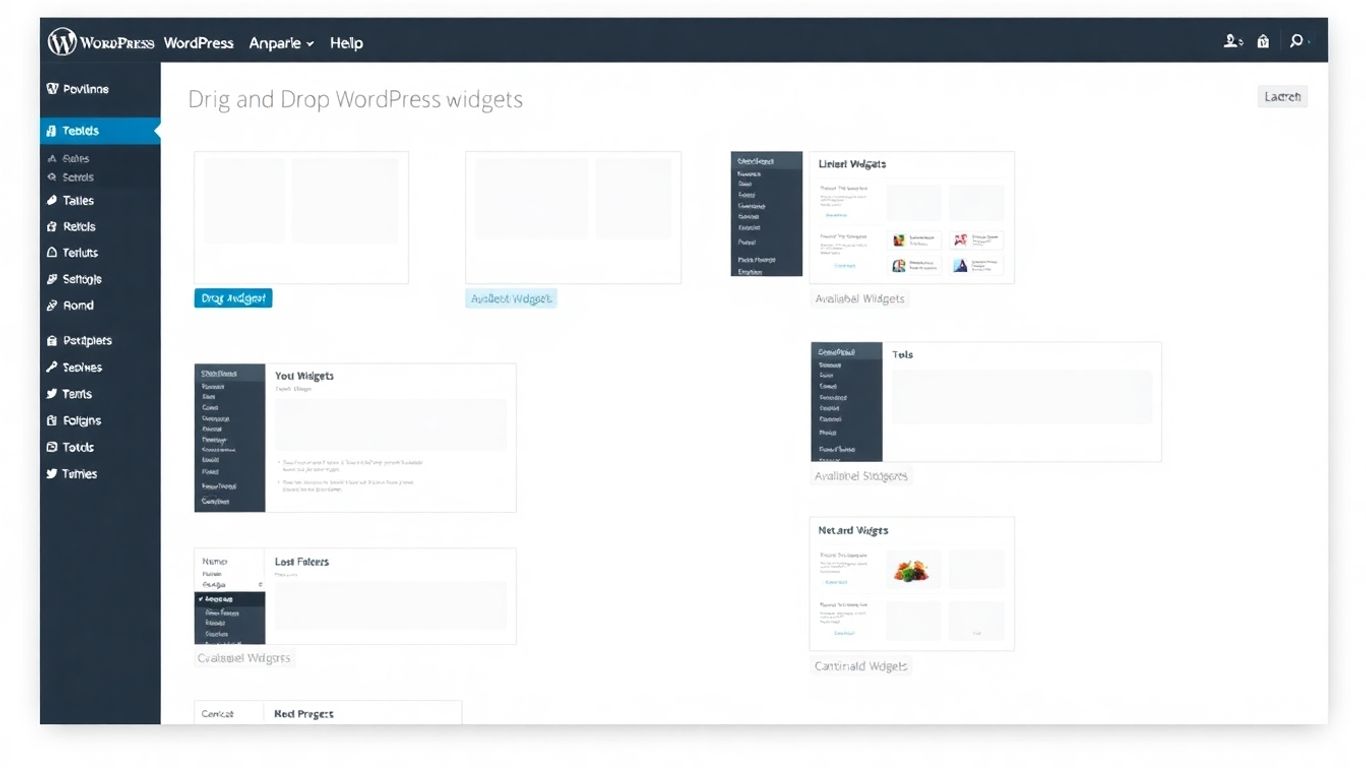Image resolution: width=1366 pixels, height=768 pixels.
Task: Open the Help menu
Action: [x=346, y=43]
